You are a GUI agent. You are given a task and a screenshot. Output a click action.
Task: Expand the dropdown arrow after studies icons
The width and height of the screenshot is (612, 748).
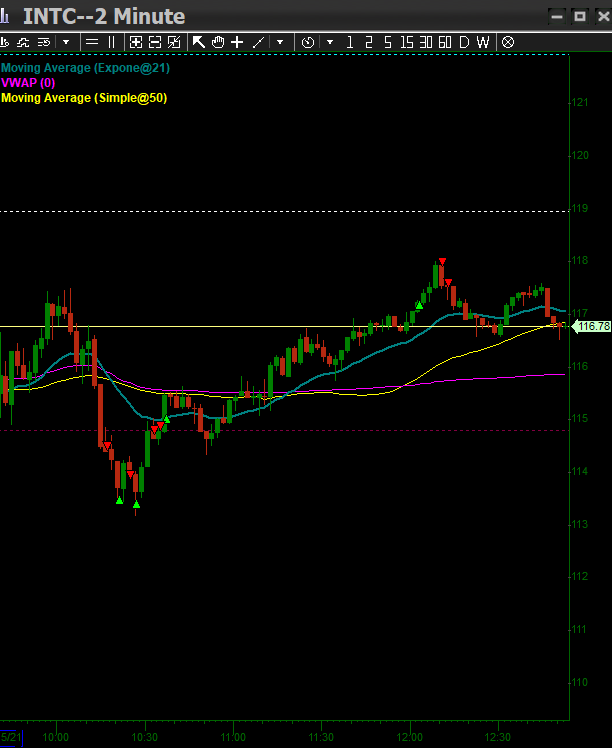coord(66,42)
